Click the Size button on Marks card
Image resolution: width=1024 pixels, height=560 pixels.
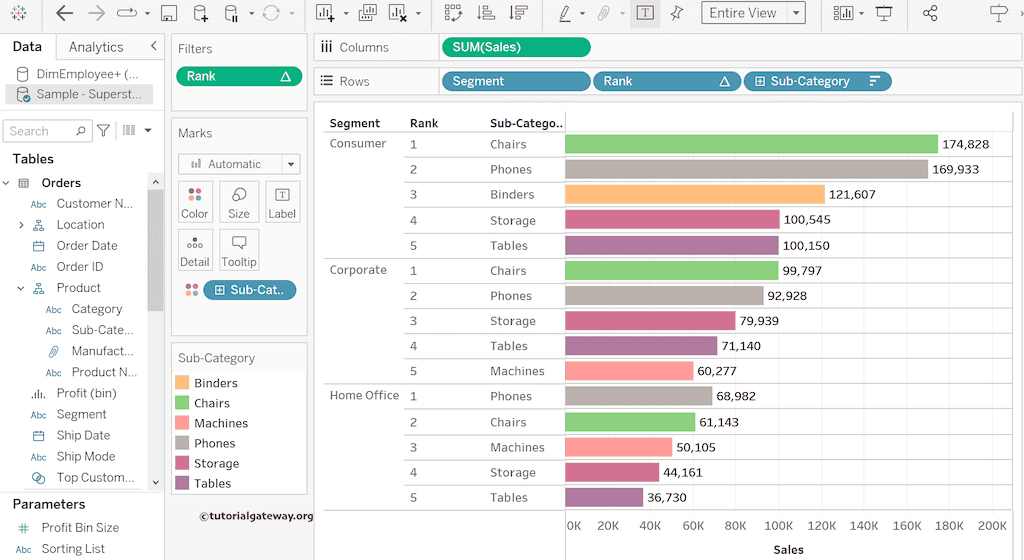239,201
